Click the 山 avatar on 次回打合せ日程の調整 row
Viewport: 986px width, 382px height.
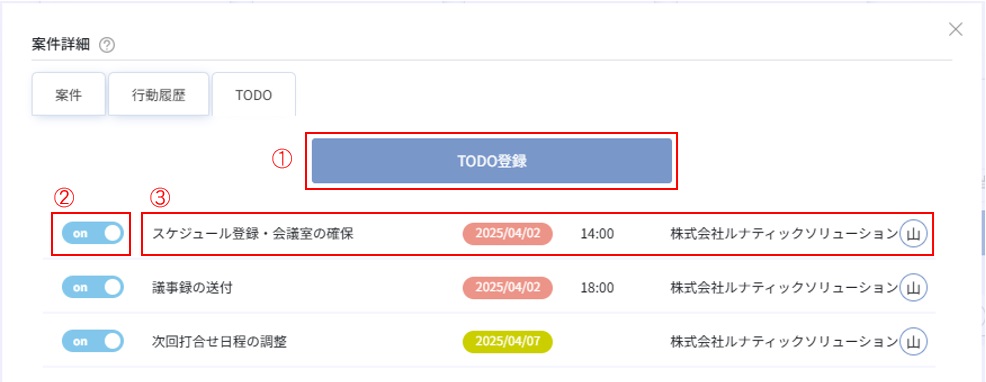point(914,342)
